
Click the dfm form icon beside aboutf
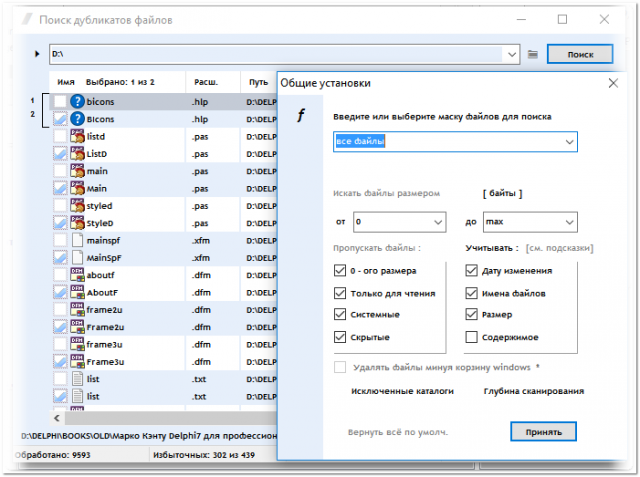pos(77,275)
